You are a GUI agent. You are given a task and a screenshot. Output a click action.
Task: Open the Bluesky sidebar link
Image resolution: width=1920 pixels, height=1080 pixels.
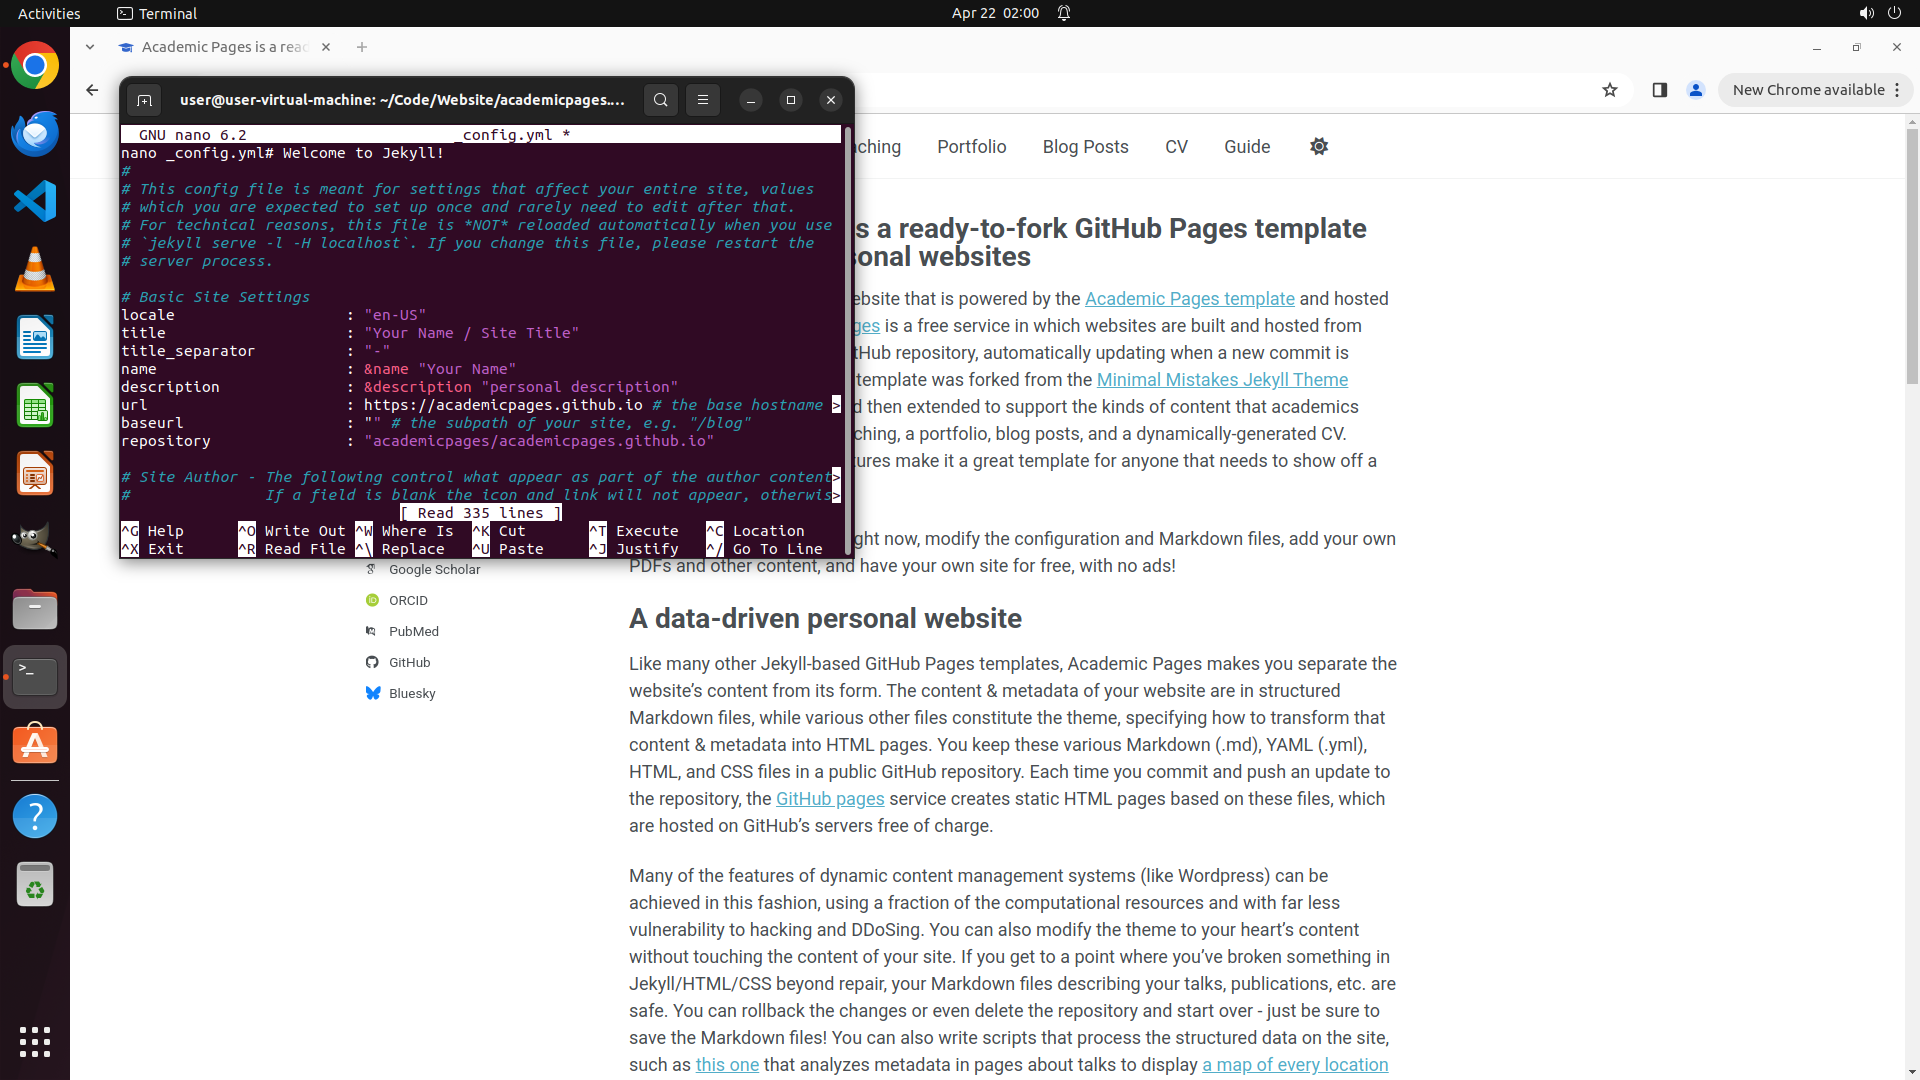point(411,694)
